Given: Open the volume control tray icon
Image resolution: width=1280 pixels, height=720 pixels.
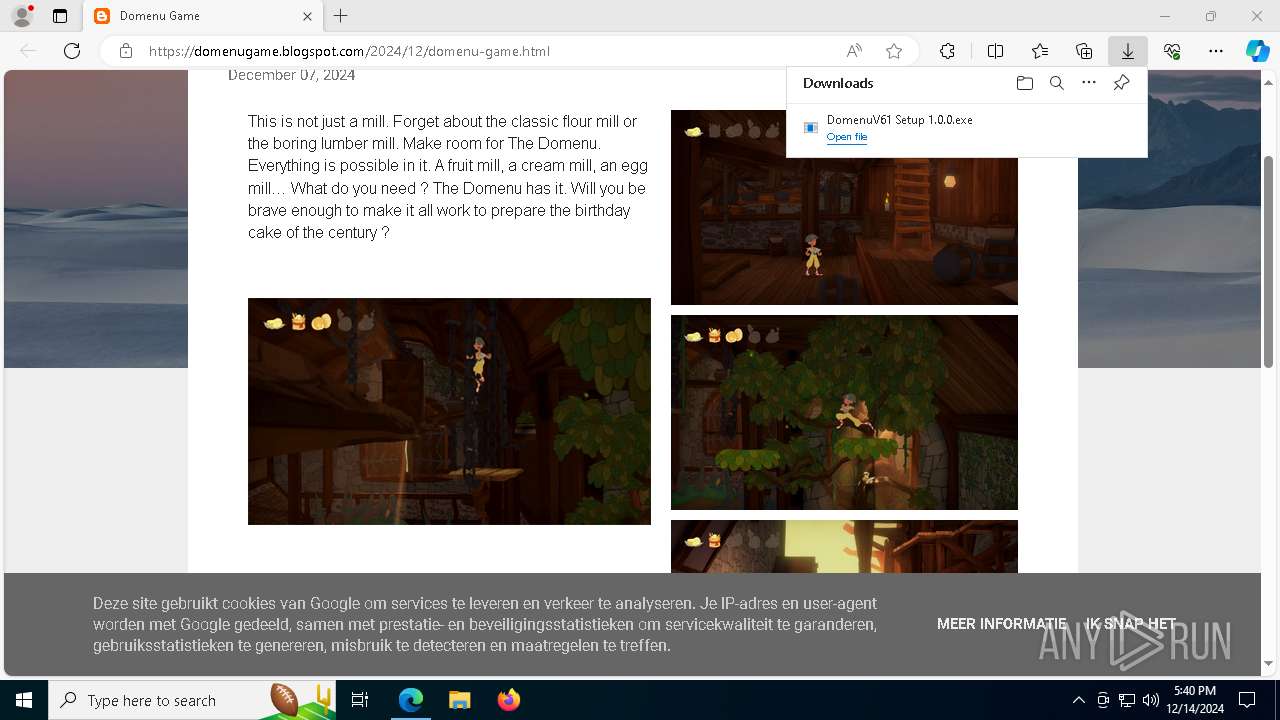Looking at the screenshot, I should coord(1150,700).
